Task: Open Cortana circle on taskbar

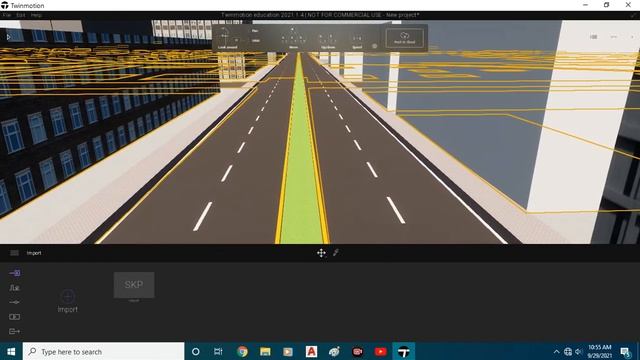Action: click(196, 351)
